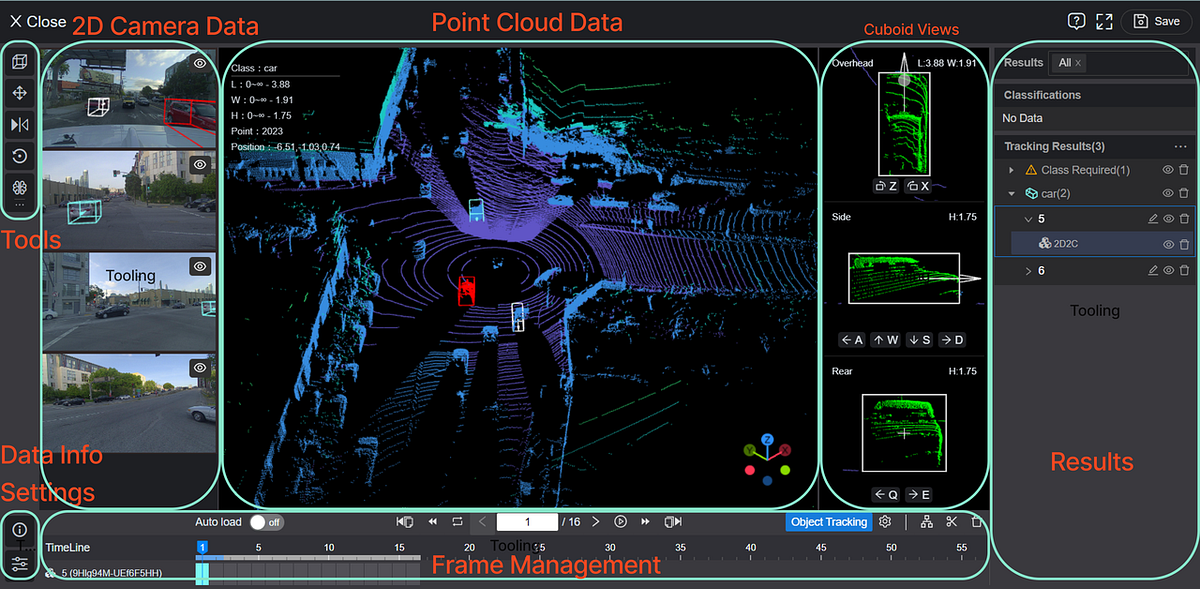
Task: Select the pan/move tool in the left toolbar
Action: (21, 92)
